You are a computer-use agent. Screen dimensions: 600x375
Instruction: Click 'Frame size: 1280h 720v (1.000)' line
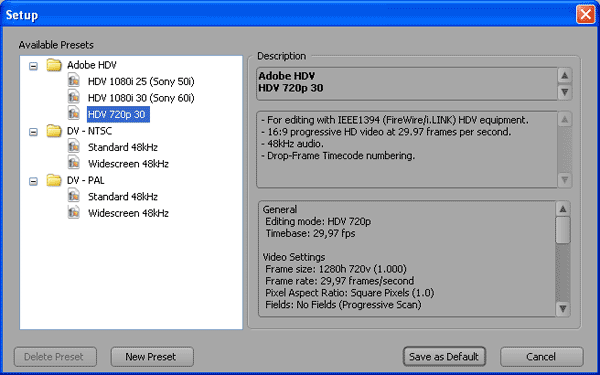point(336,269)
